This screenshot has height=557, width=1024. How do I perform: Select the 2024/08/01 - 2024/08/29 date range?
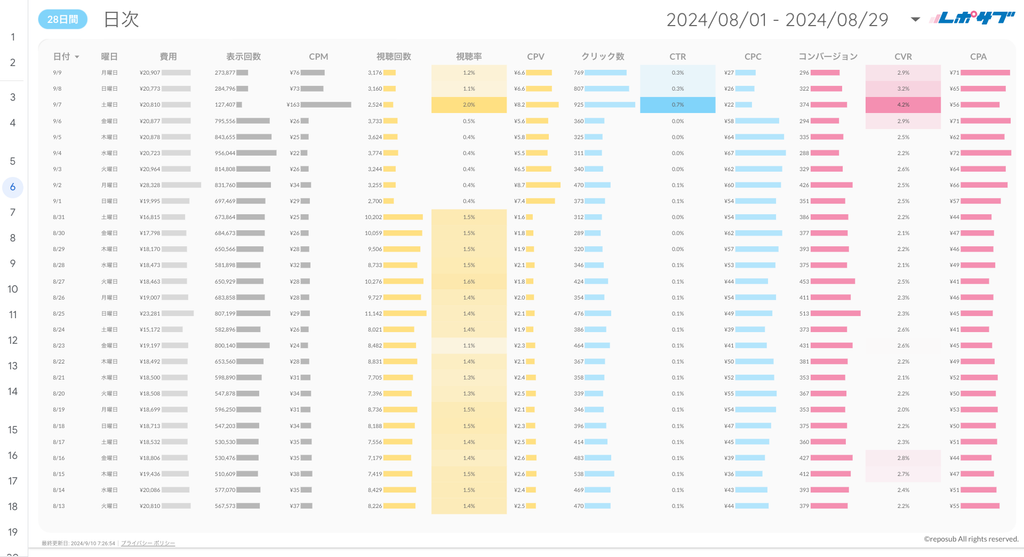pos(777,19)
